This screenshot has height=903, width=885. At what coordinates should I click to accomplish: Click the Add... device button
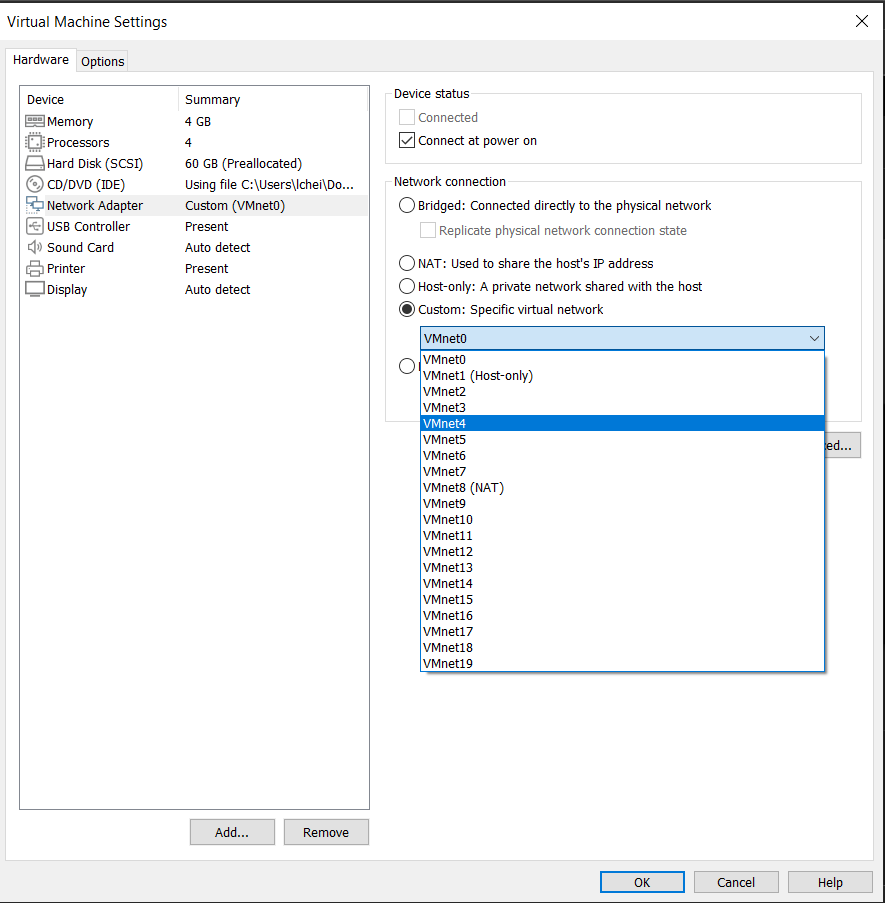(232, 832)
